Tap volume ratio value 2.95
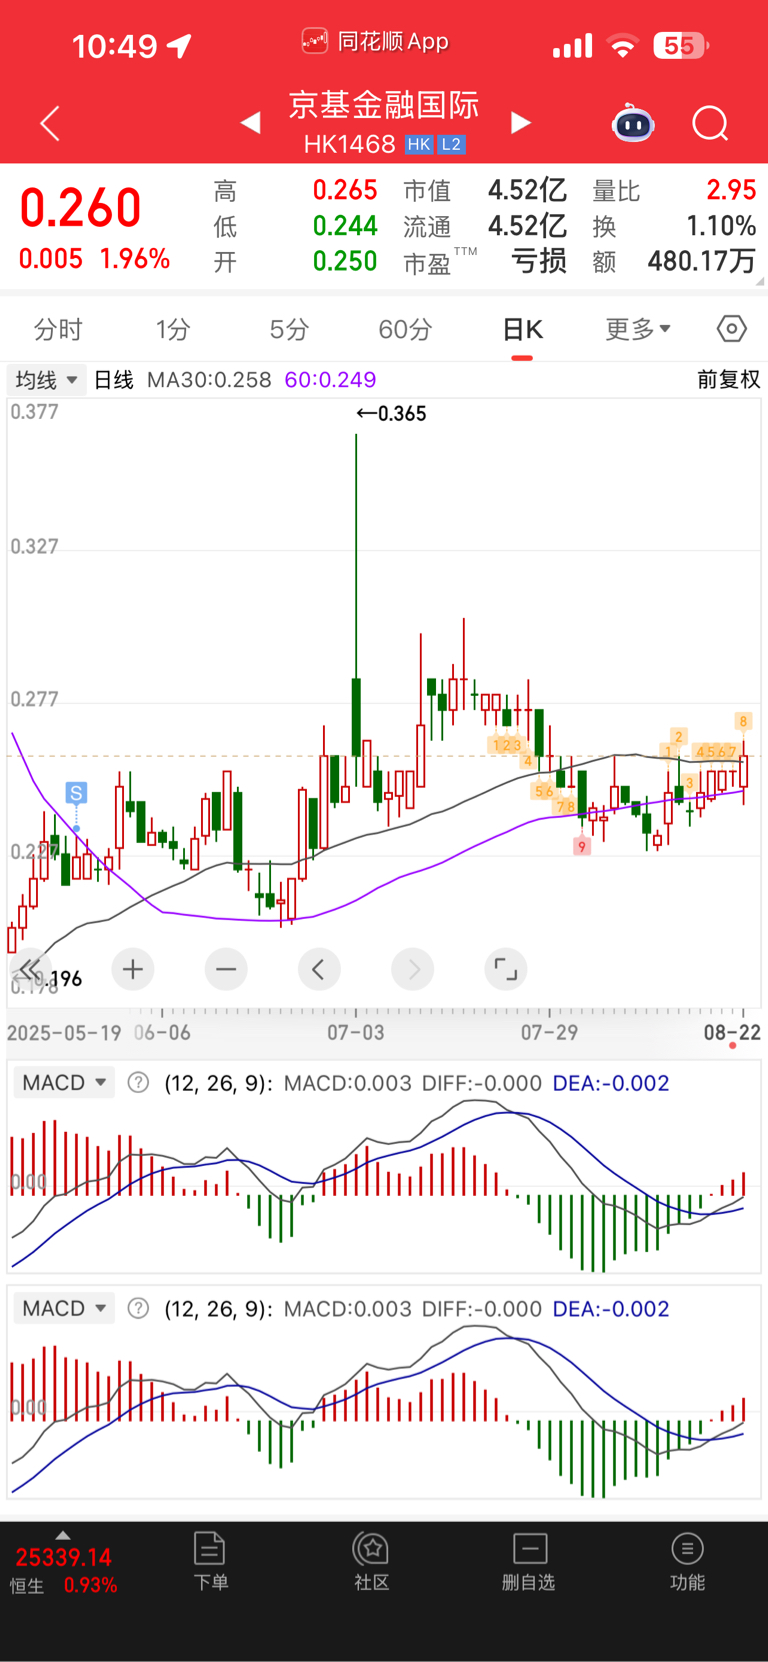Viewport: 768px width, 1662px height. (x=731, y=190)
